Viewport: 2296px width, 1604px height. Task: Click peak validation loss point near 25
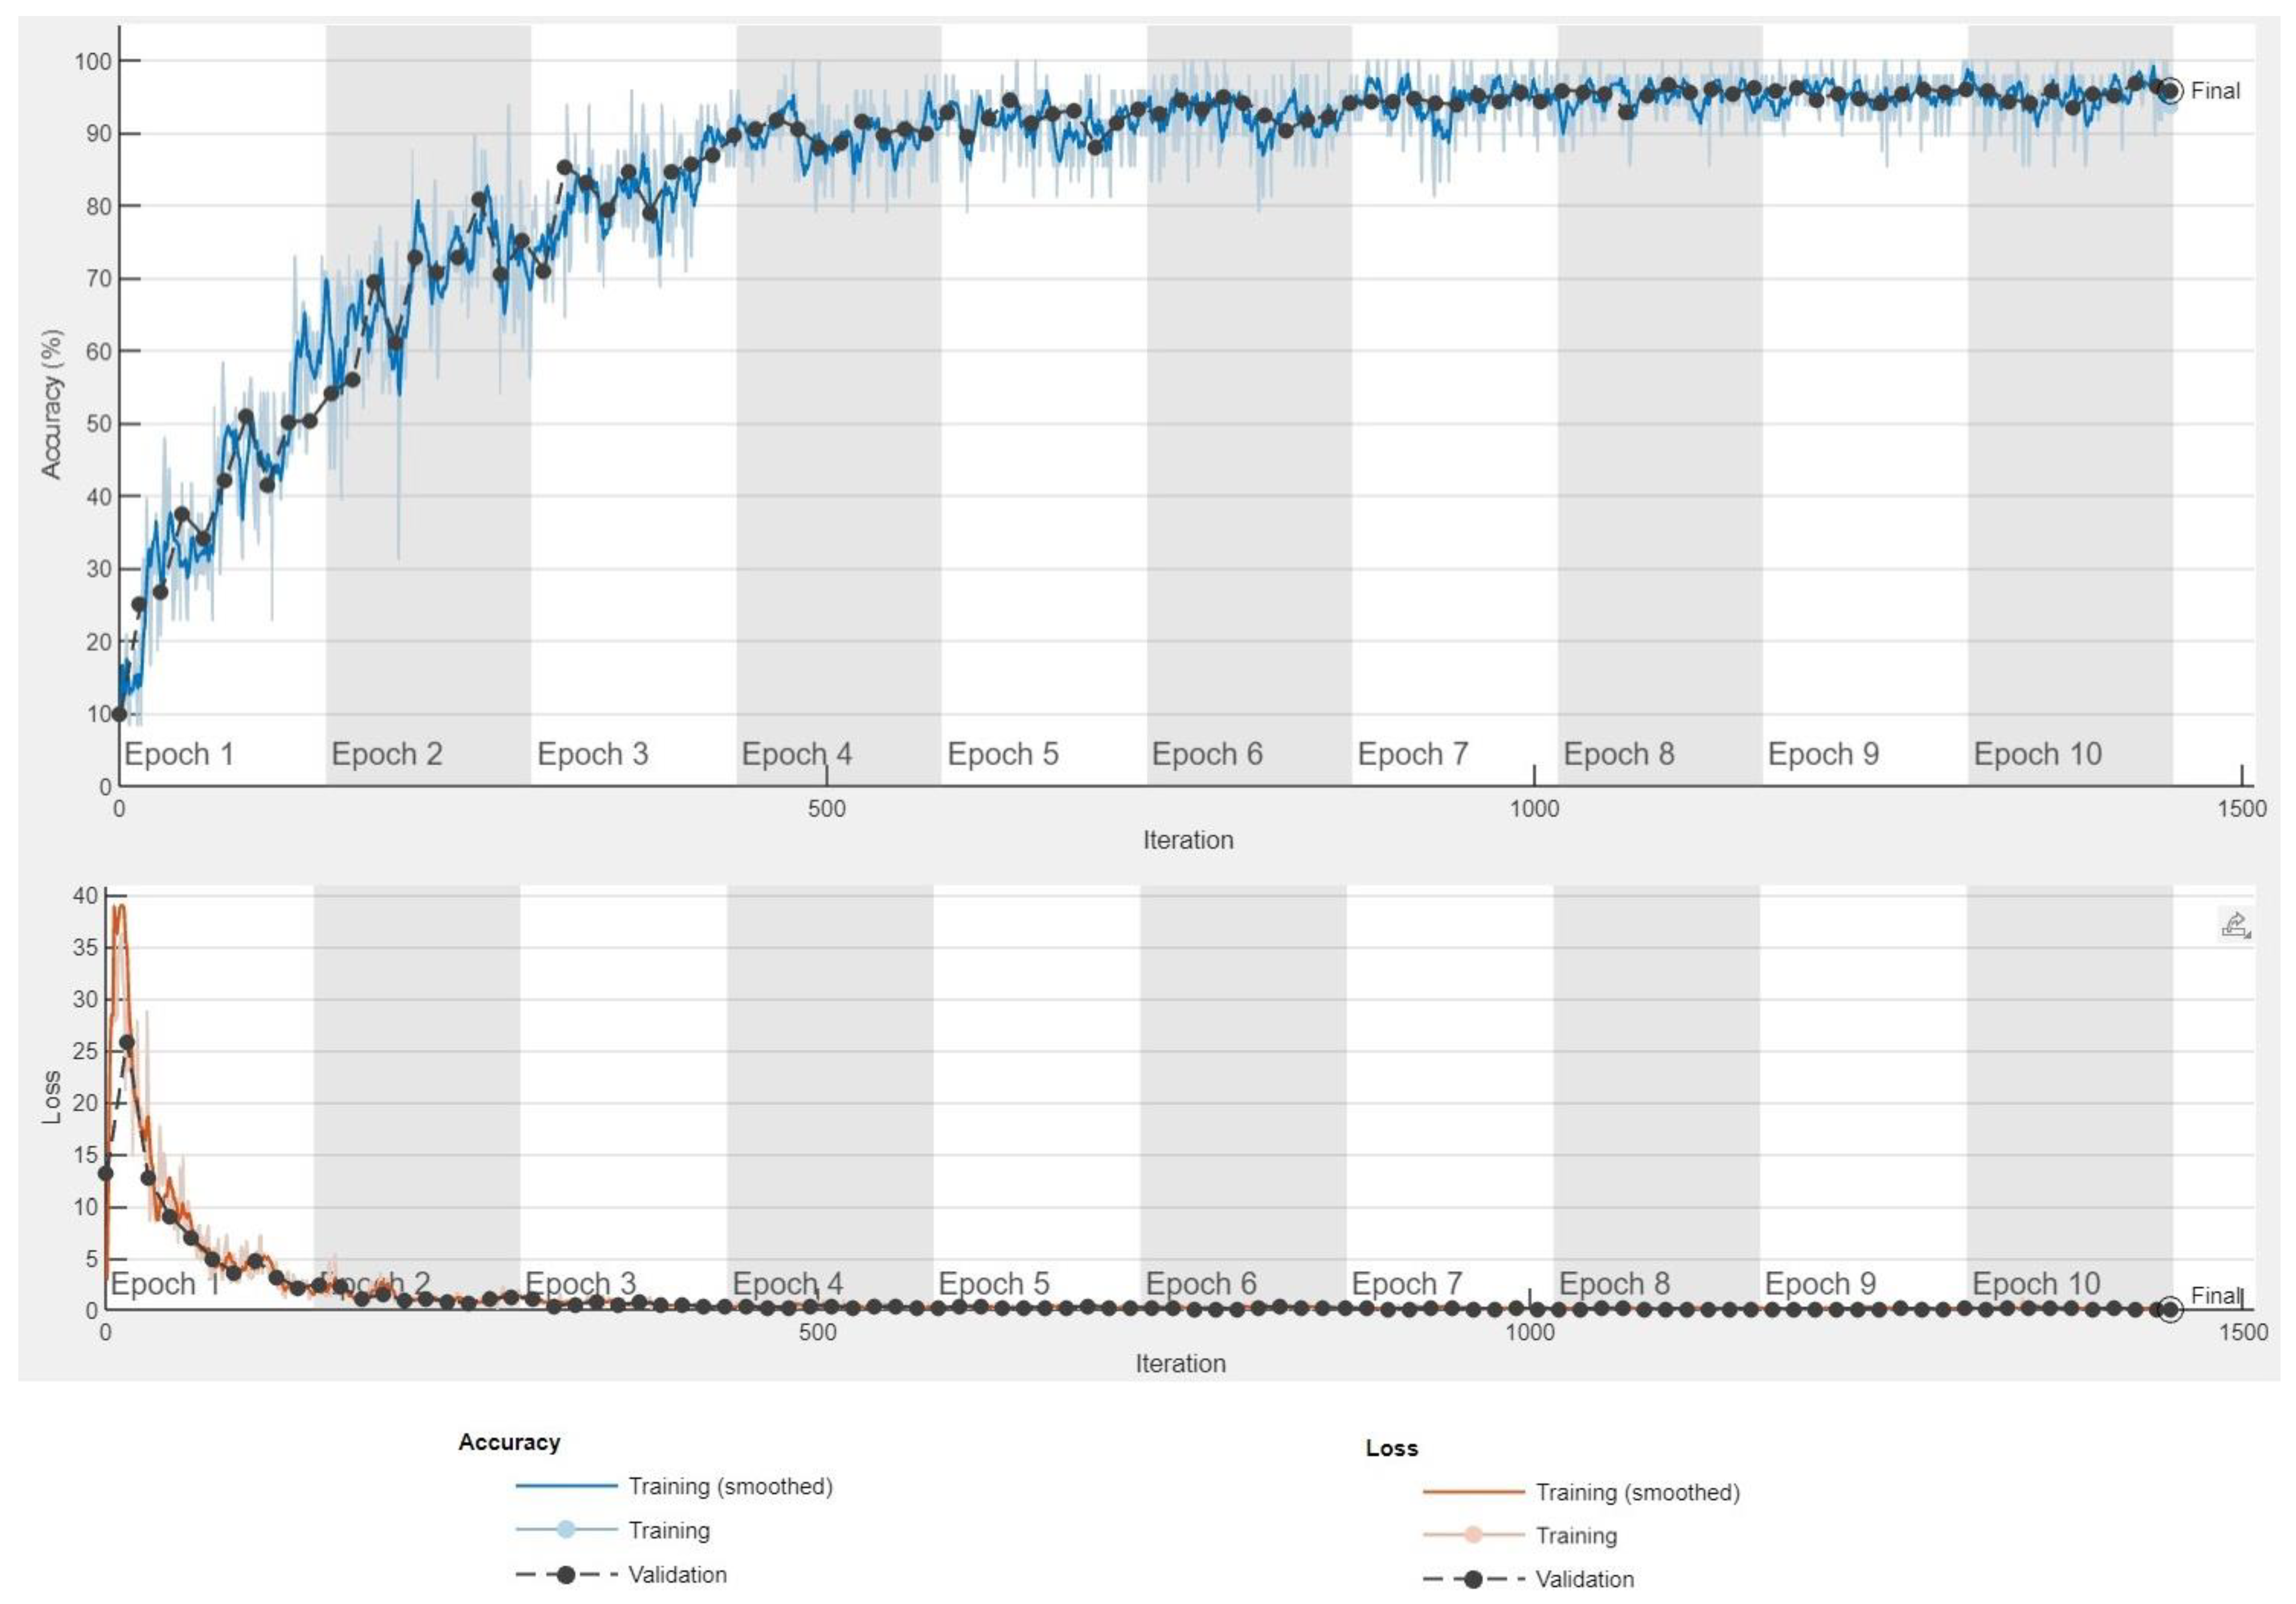coord(127,1042)
